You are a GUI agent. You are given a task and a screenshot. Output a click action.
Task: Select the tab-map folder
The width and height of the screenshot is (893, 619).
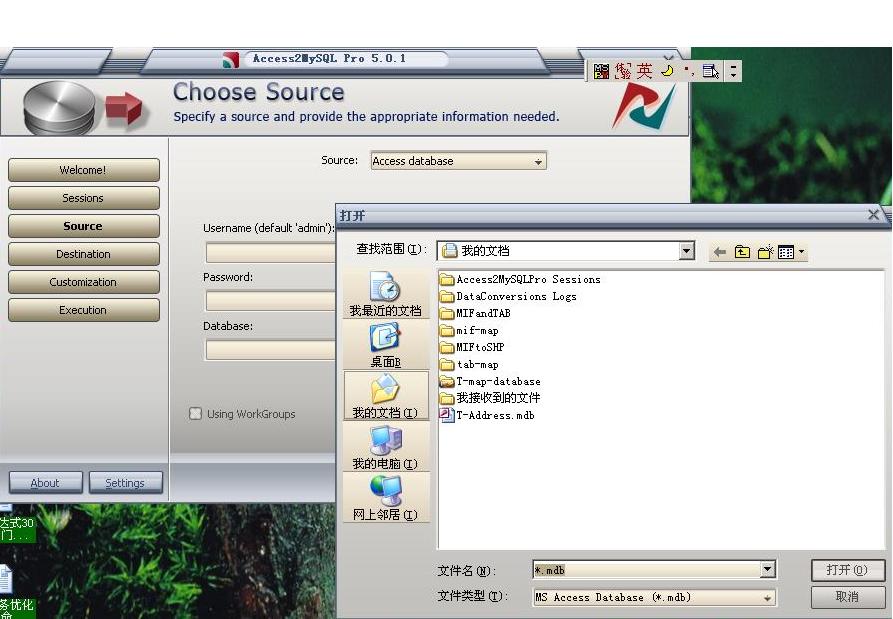pyautogui.click(x=470, y=364)
